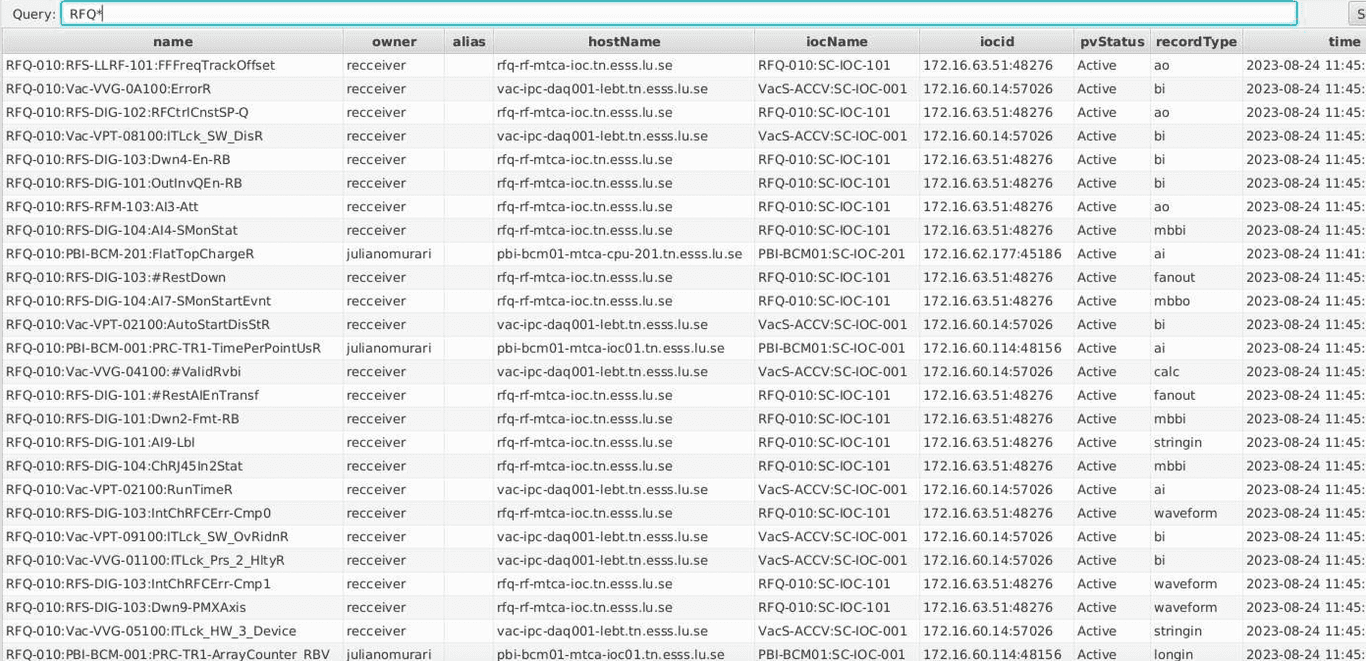This screenshot has height=661, width=1366.
Task: Sort by the owner column header
Action: click(x=394, y=42)
